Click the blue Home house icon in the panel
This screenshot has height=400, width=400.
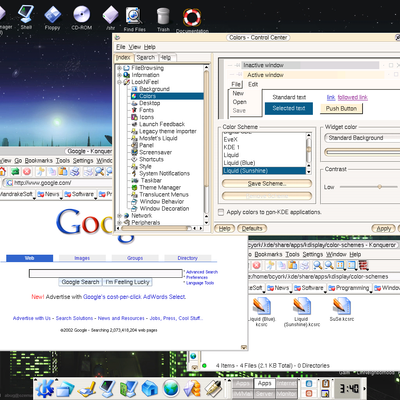149,388
